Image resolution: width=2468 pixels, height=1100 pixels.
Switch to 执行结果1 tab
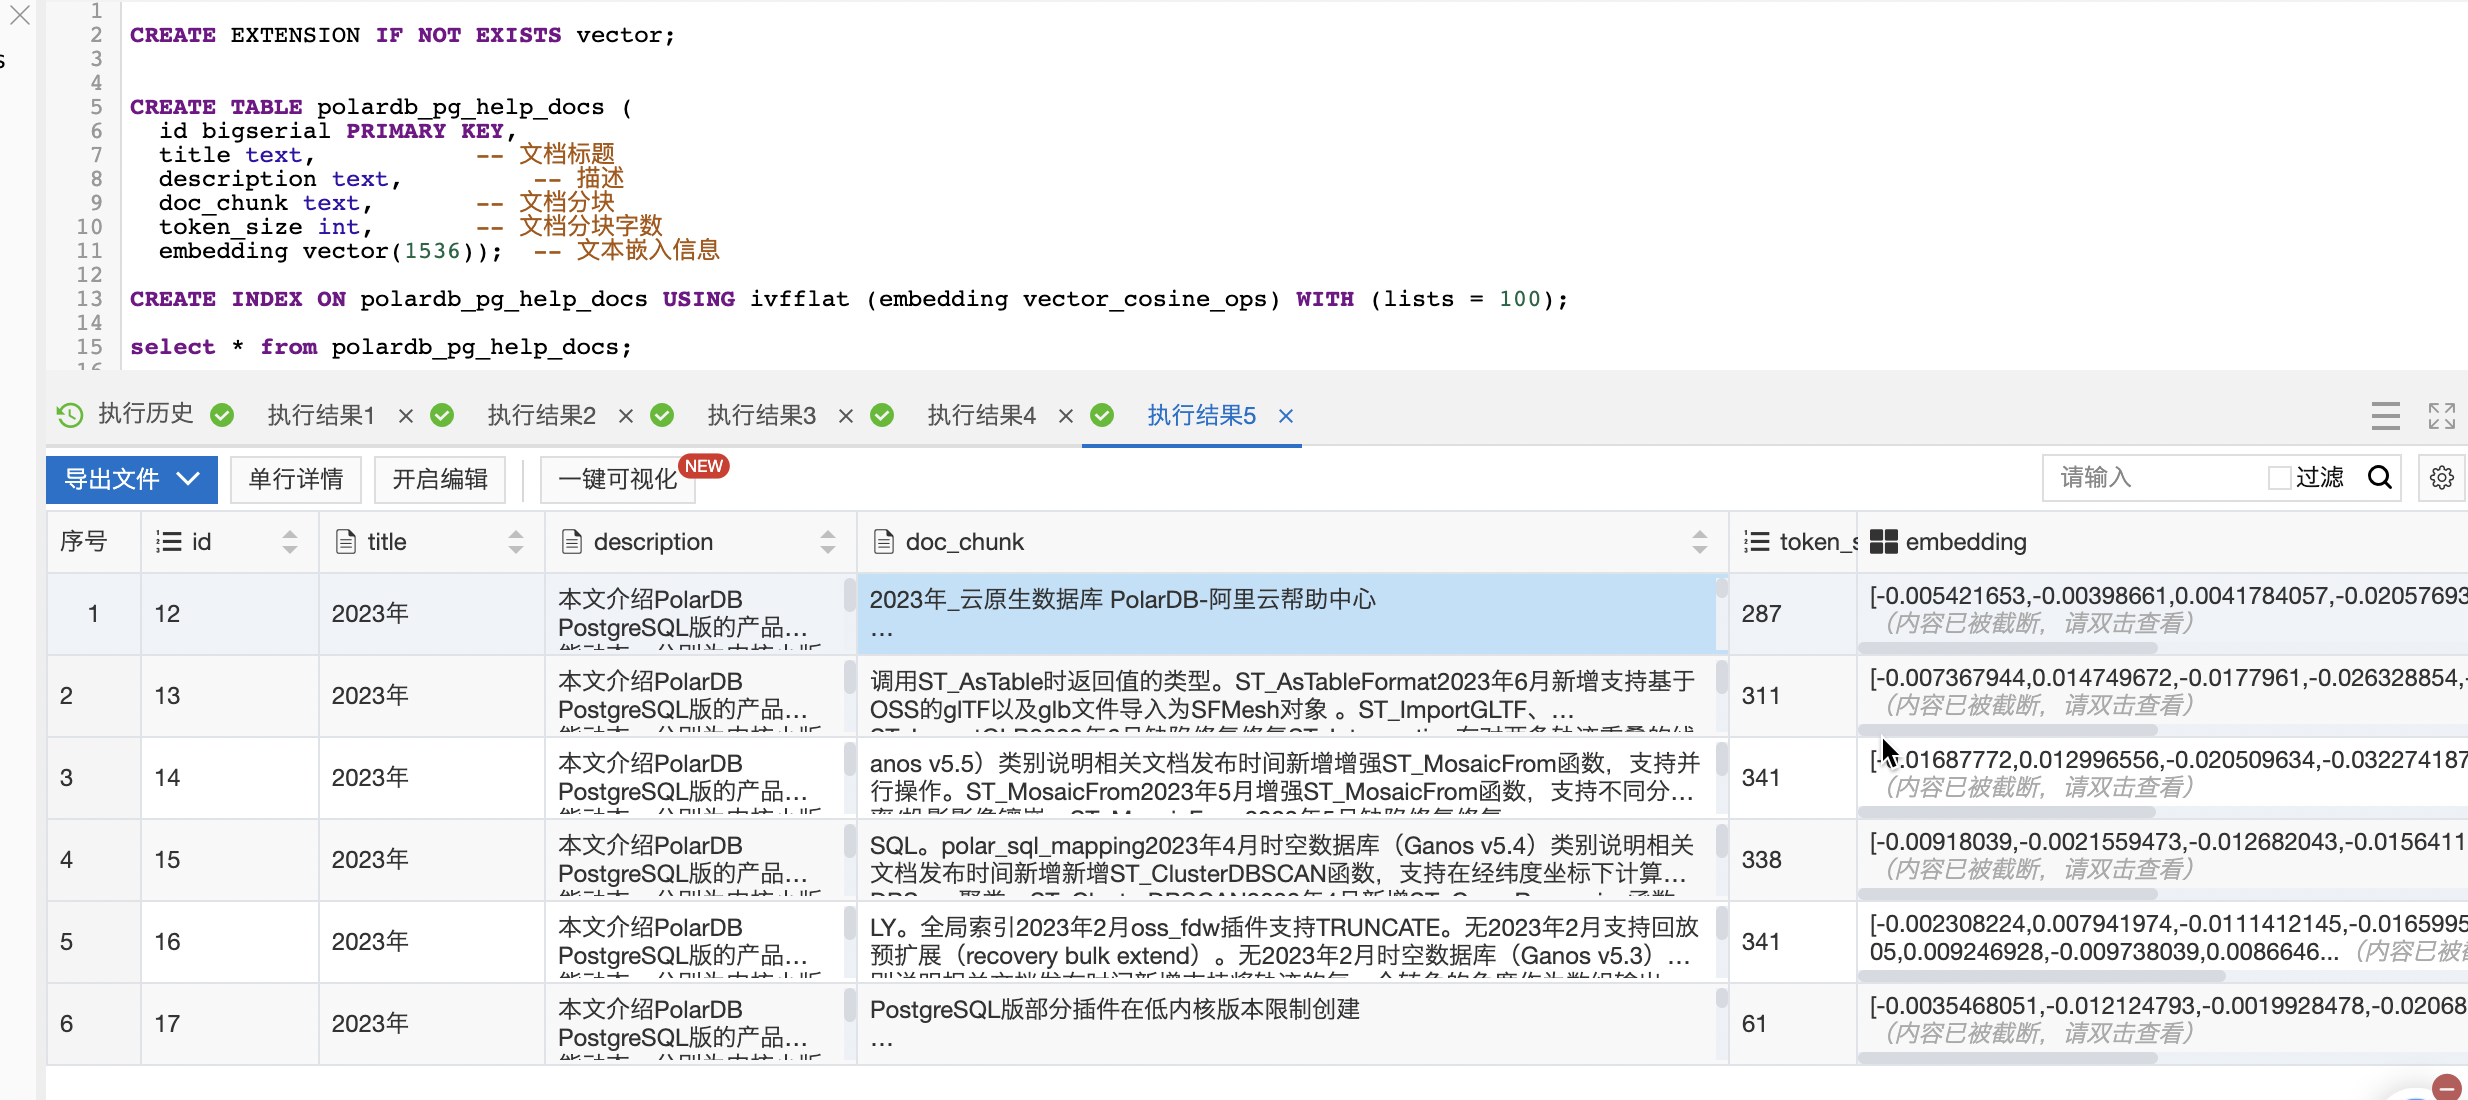pos(321,415)
